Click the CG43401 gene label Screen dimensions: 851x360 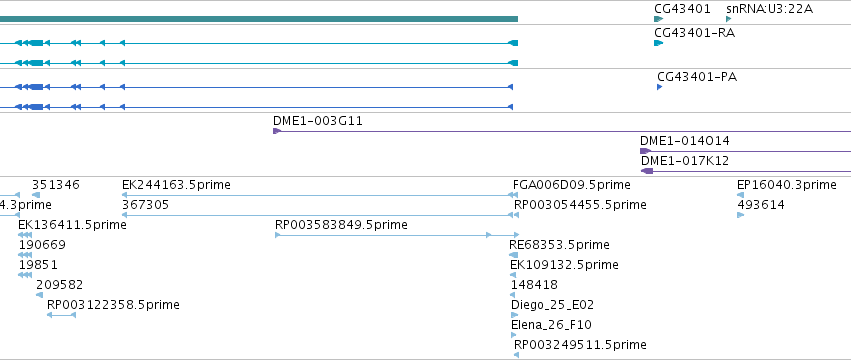[x=682, y=9]
